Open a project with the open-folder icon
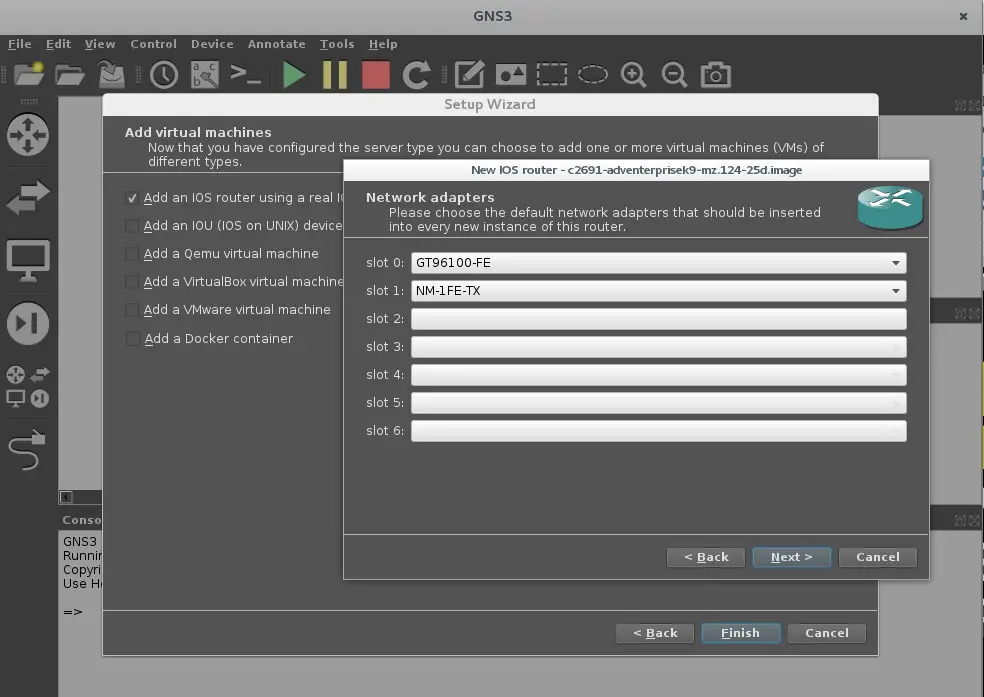Image resolution: width=984 pixels, height=697 pixels. click(70, 75)
